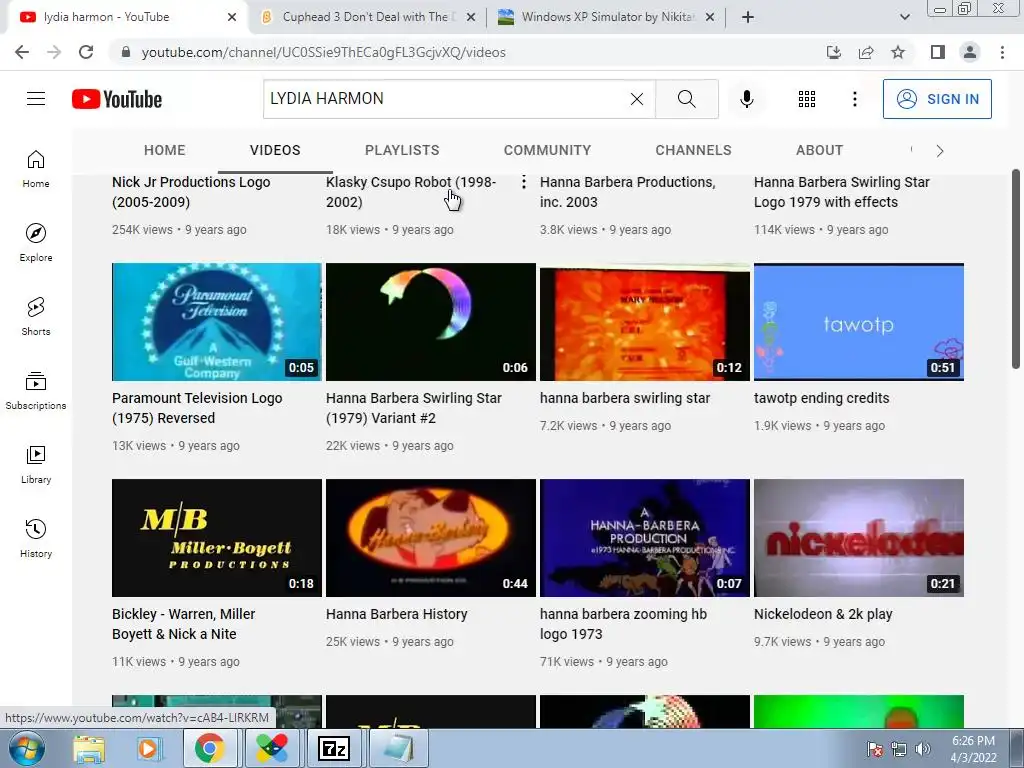Open Explore in the sidebar

coord(36,243)
